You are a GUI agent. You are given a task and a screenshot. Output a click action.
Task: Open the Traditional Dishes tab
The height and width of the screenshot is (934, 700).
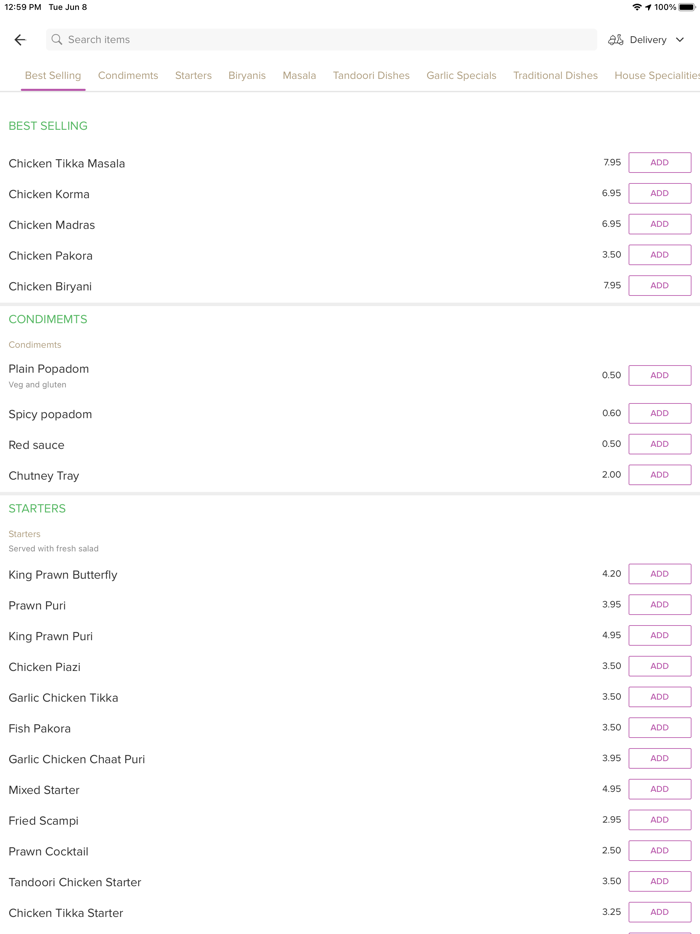point(555,75)
